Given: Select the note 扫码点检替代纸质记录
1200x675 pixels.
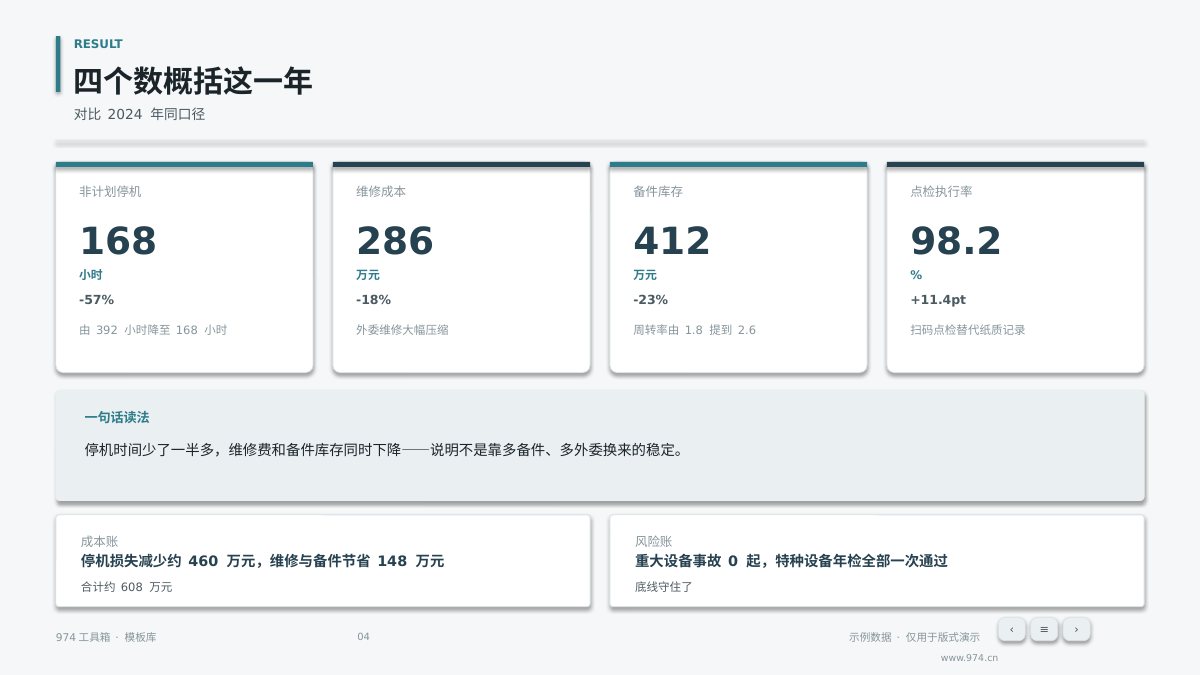Looking at the screenshot, I should tap(968, 330).
